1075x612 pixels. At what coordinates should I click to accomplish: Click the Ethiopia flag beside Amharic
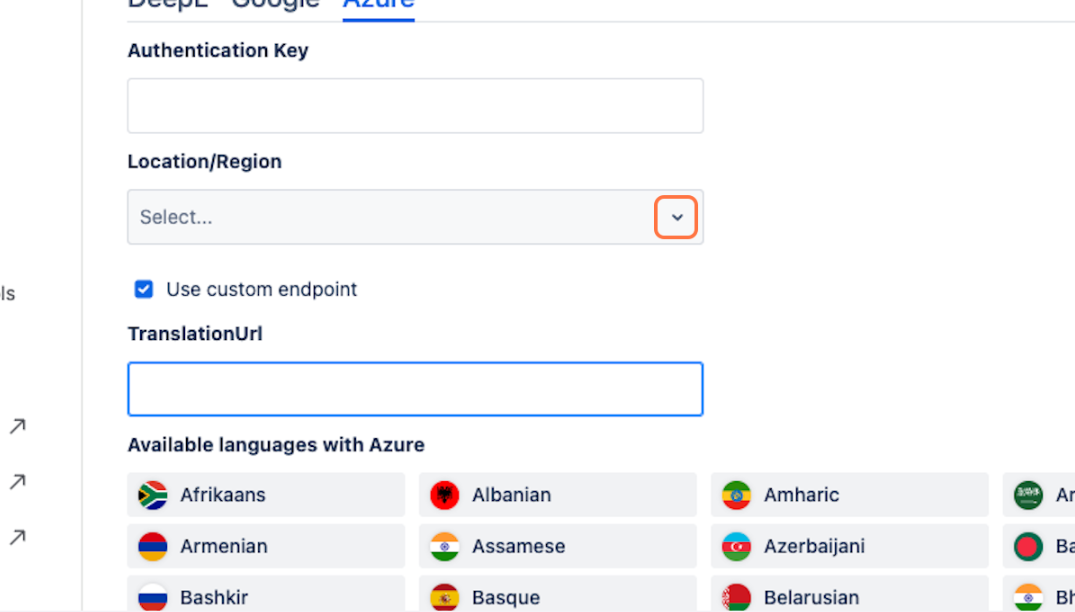point(737,495)
